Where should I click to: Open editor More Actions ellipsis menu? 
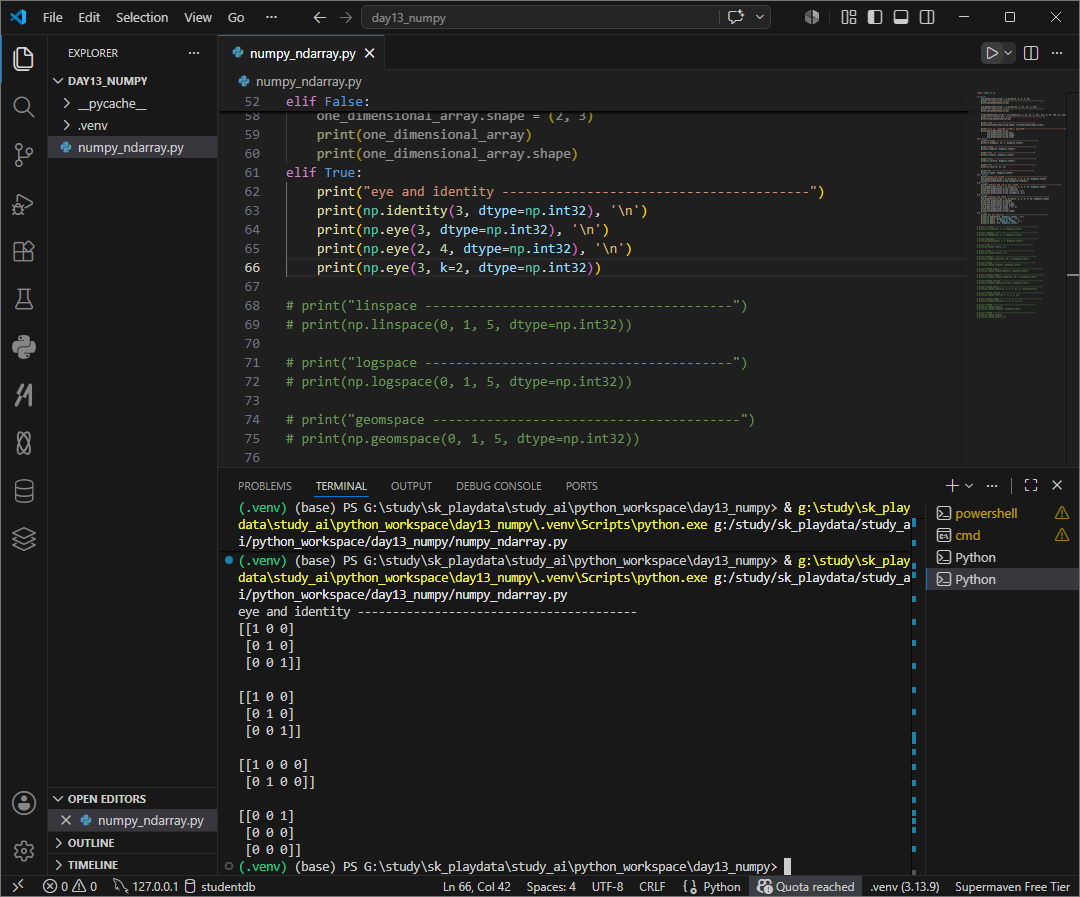(x=1057, y=53)
